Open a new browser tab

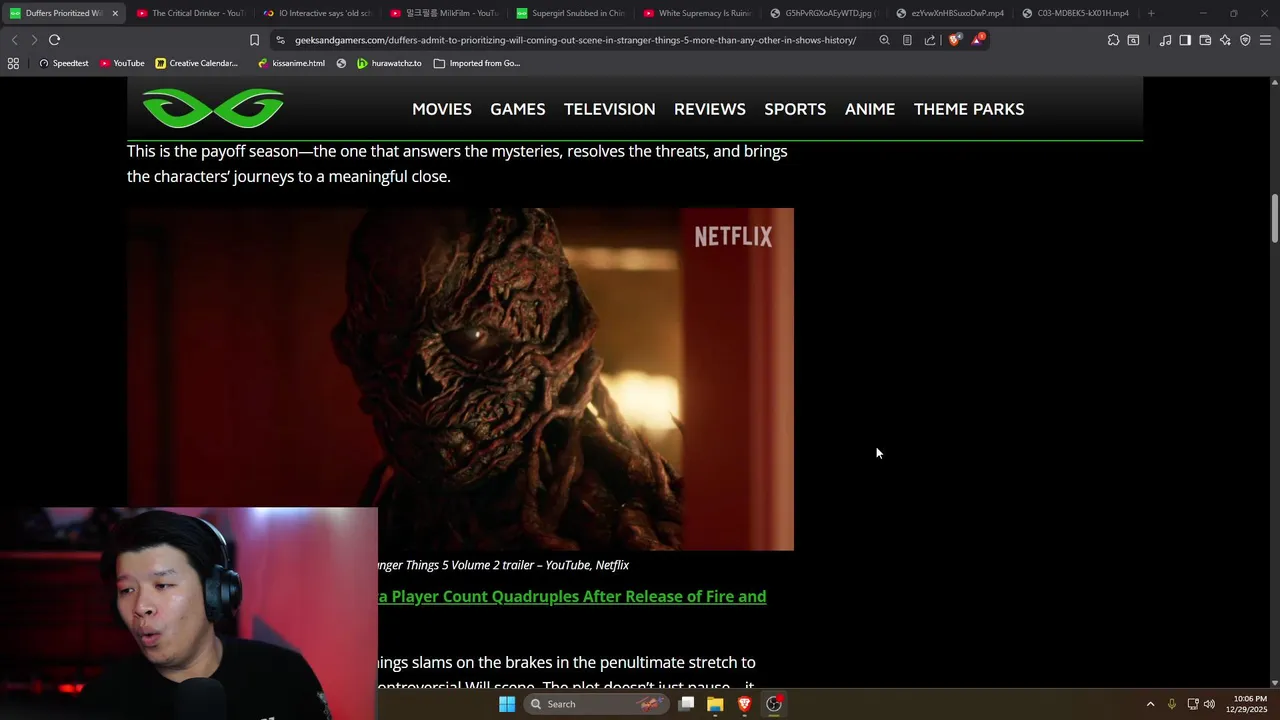click(x=1151, y=13)
